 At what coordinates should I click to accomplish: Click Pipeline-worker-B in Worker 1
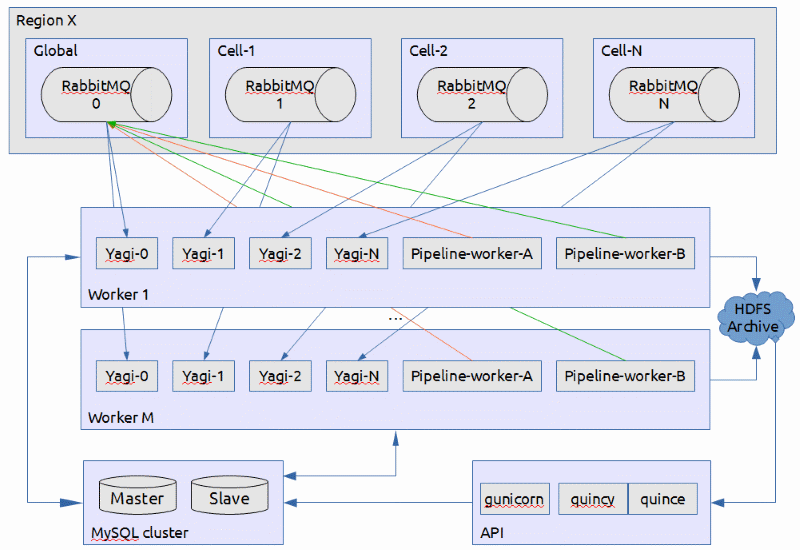click(x=624, y=254)
